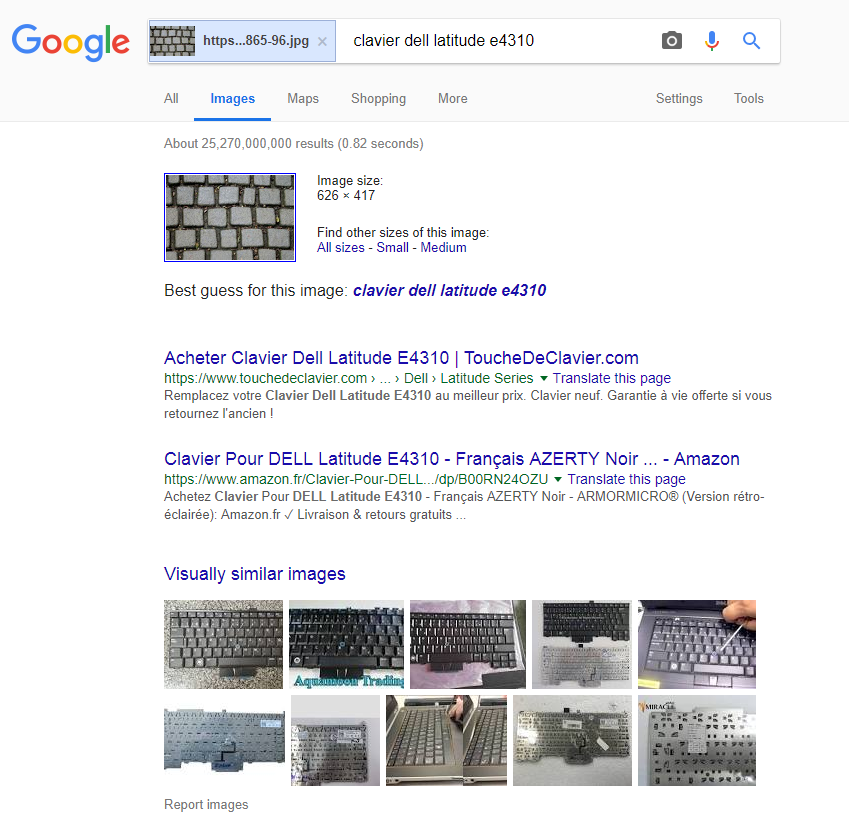Open the Settings menu

679,99
